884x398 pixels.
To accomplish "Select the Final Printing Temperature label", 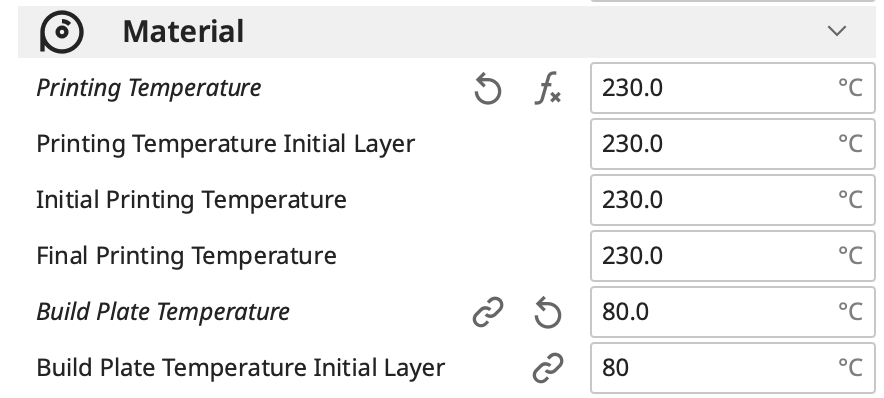I will click(186, 255).
